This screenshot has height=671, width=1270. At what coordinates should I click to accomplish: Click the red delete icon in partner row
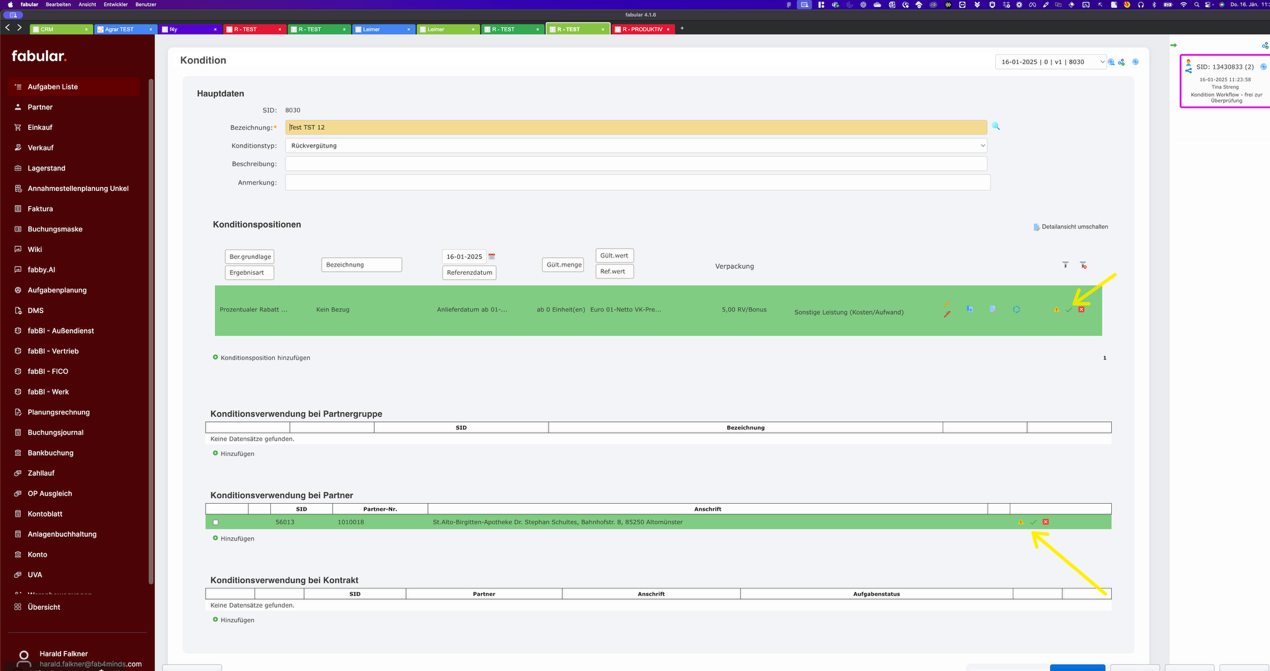(x=1046, y=522)
